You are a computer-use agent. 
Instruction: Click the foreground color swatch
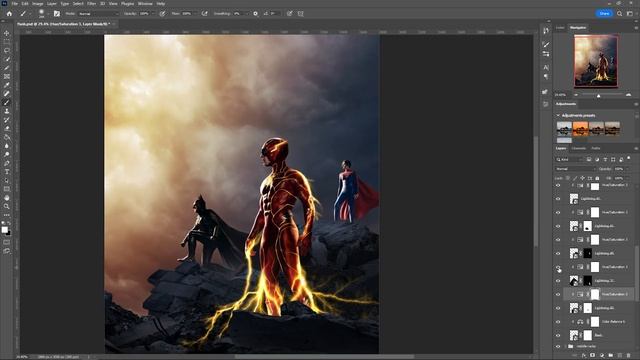pyautogui.click(x=4, y=230)
